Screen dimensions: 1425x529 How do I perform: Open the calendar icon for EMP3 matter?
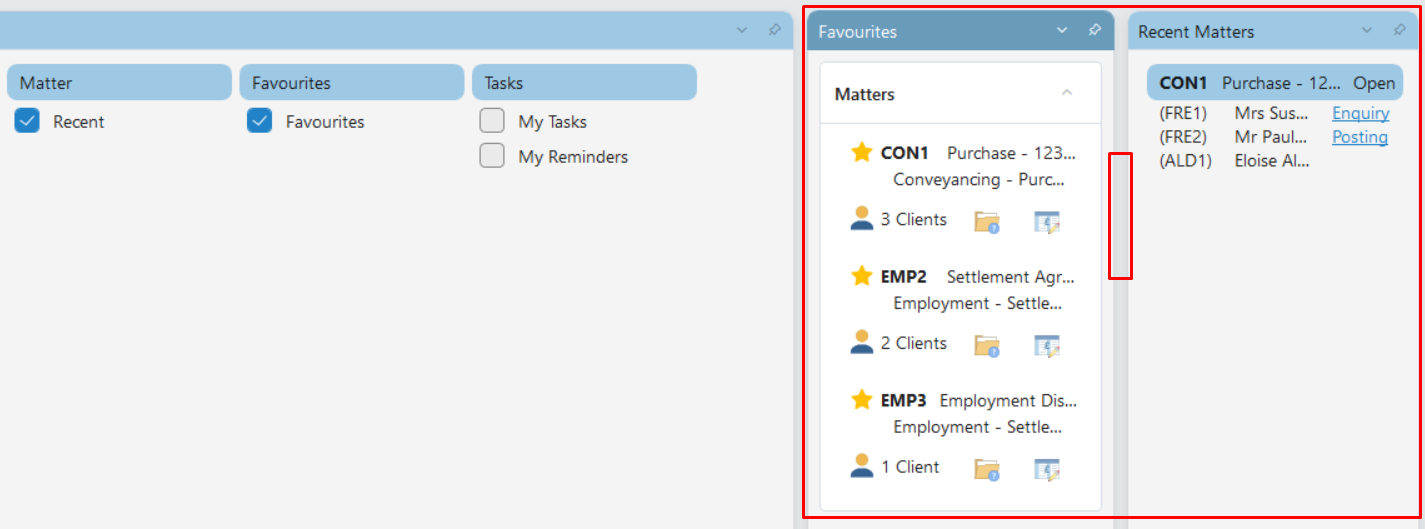1046,469
